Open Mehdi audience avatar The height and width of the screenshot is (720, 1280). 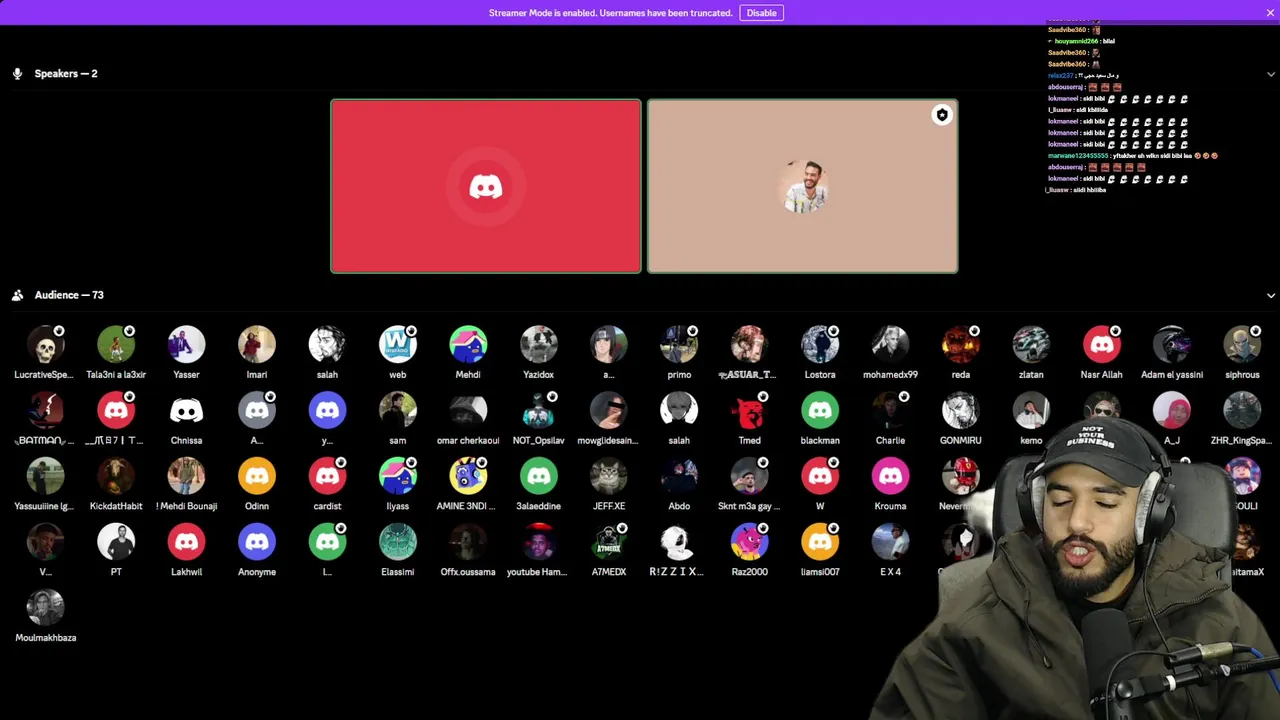coord(468,344)
